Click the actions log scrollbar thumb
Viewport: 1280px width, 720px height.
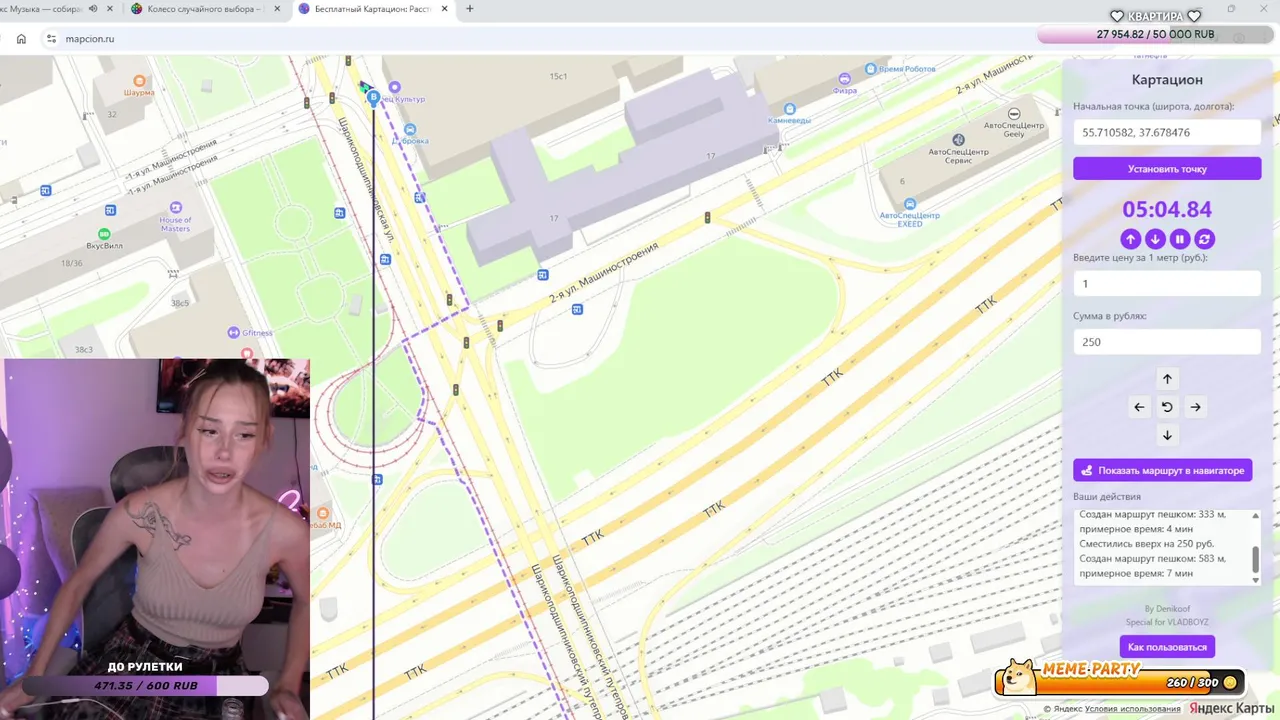(x=1256, y=560)
